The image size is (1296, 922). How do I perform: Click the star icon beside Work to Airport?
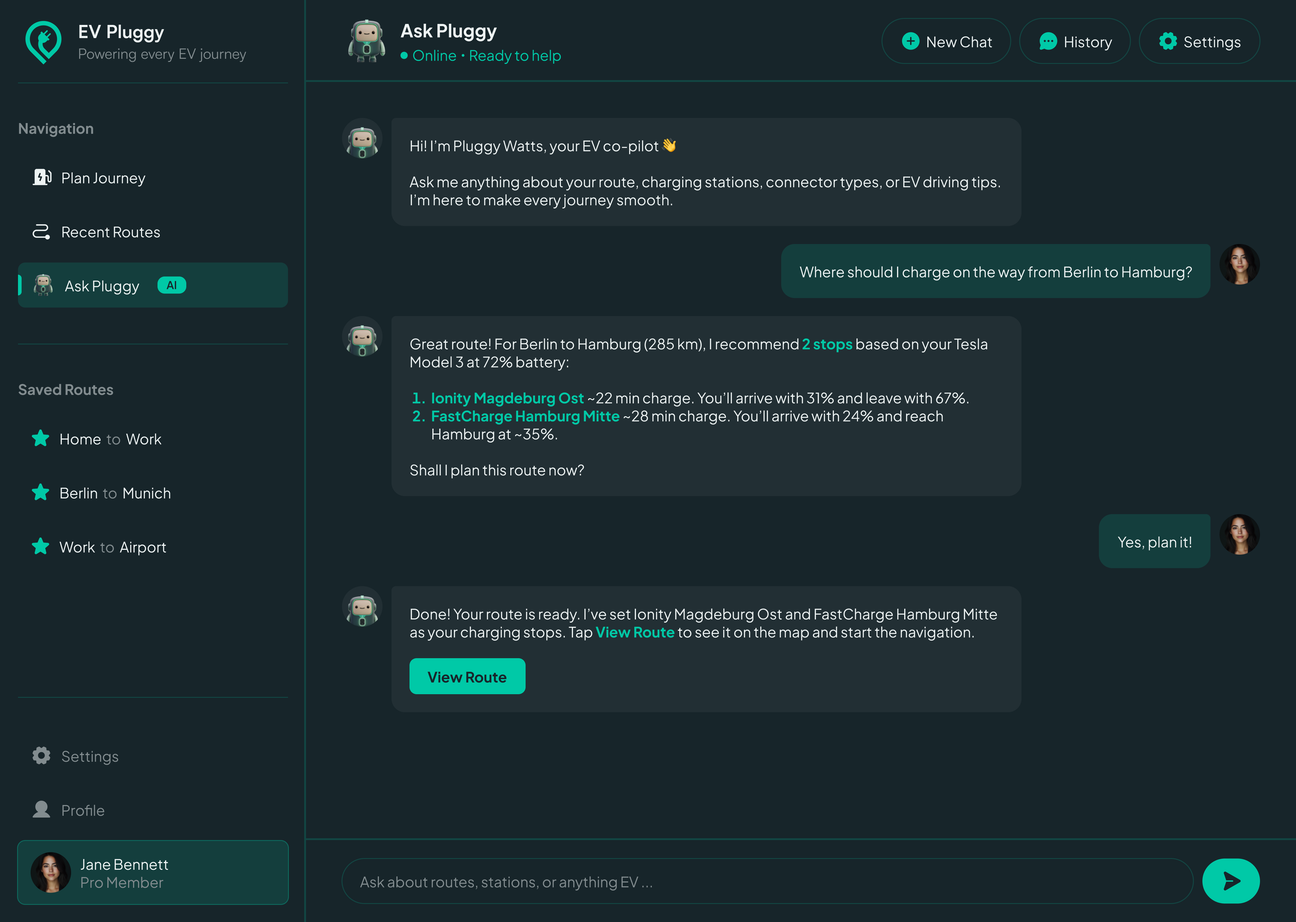pos(40,546)
